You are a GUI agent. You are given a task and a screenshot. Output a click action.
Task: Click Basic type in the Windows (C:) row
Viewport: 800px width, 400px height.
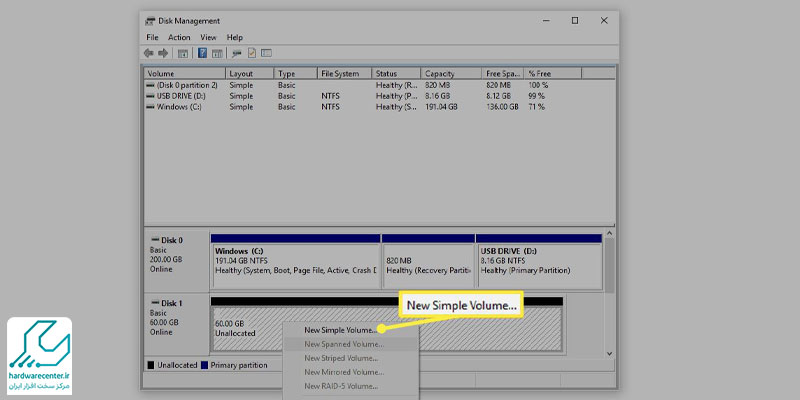point(286,107)
